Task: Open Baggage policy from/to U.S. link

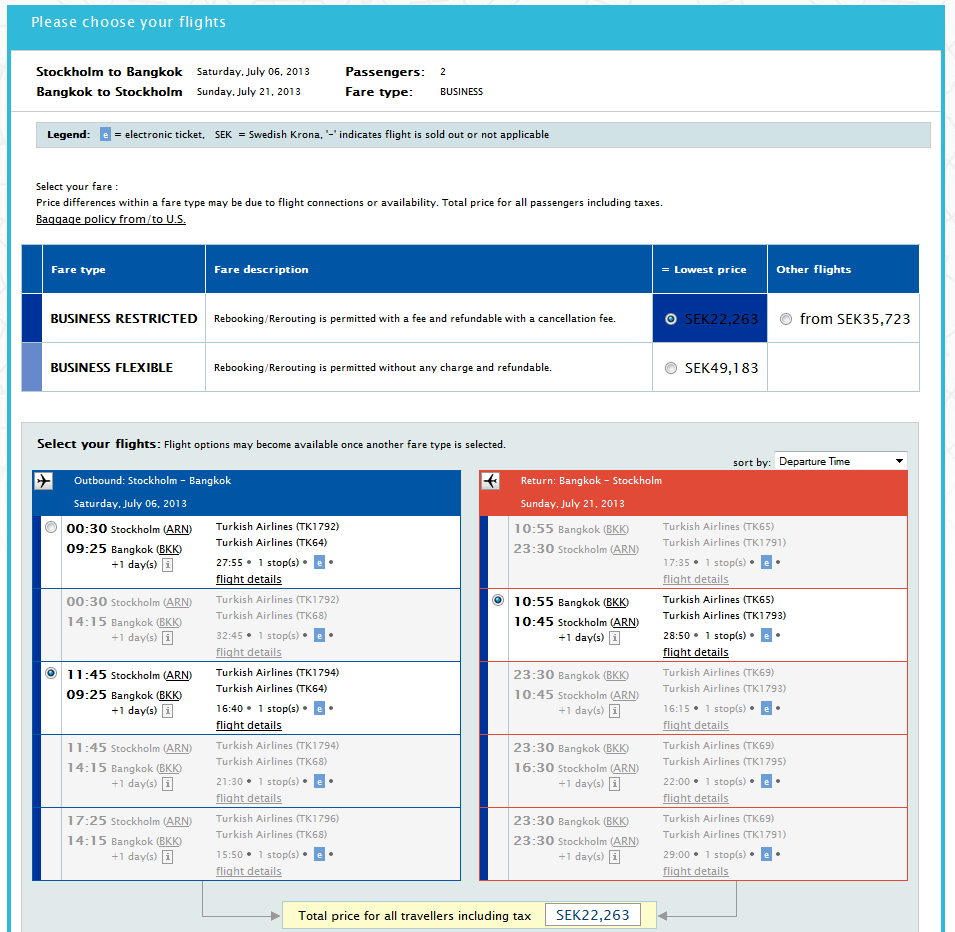Action: [111, 219]
